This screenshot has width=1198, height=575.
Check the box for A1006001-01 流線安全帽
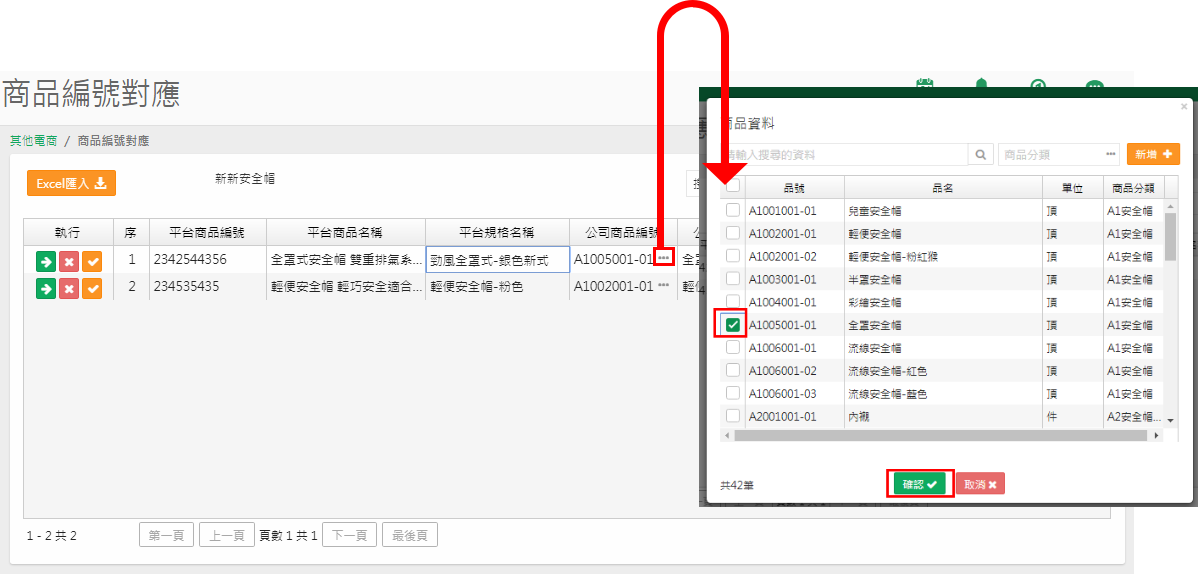[733, 347]
